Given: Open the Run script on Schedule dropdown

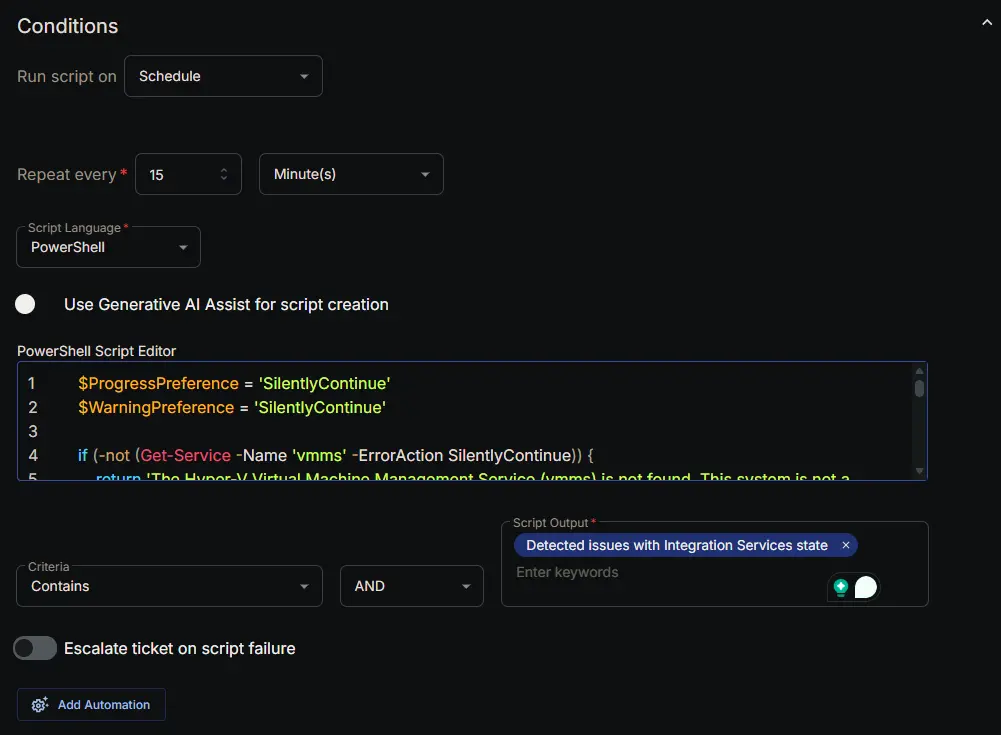Looking at the screenshot, I should coord(223,76).
